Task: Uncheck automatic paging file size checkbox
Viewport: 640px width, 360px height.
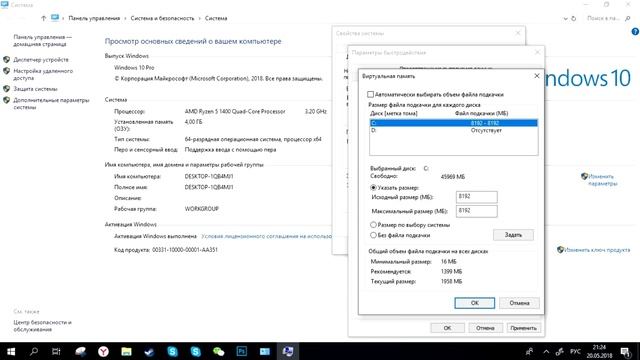Action: [x=370, y=94]
